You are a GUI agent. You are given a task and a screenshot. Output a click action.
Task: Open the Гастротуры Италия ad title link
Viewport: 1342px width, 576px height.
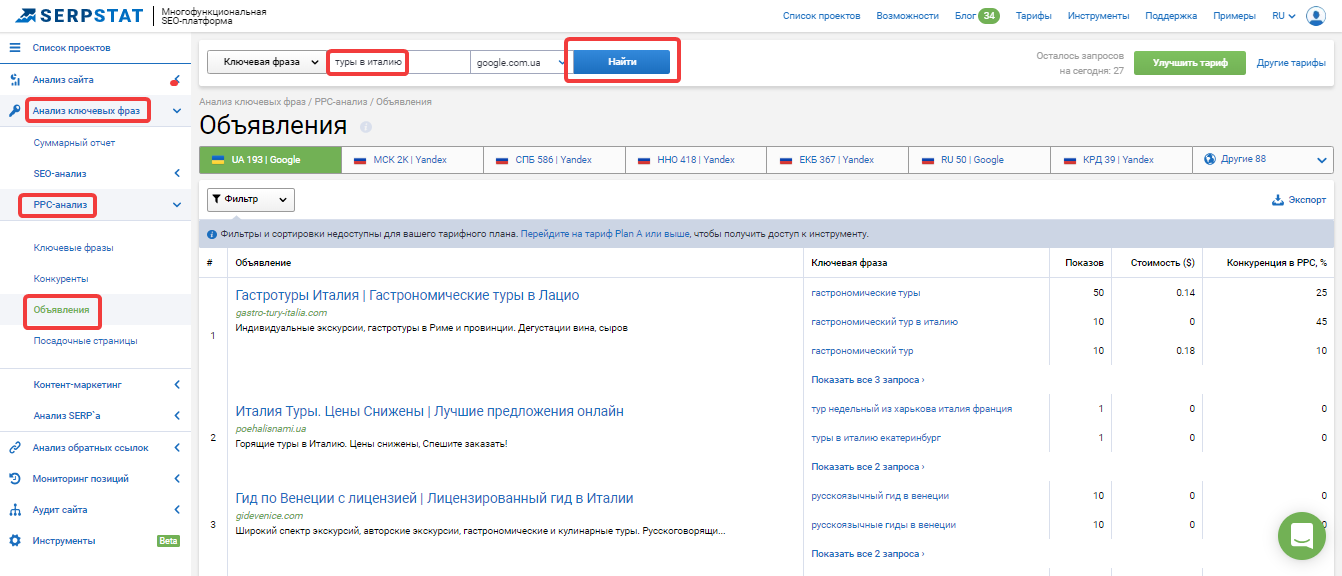pos(407,295)
